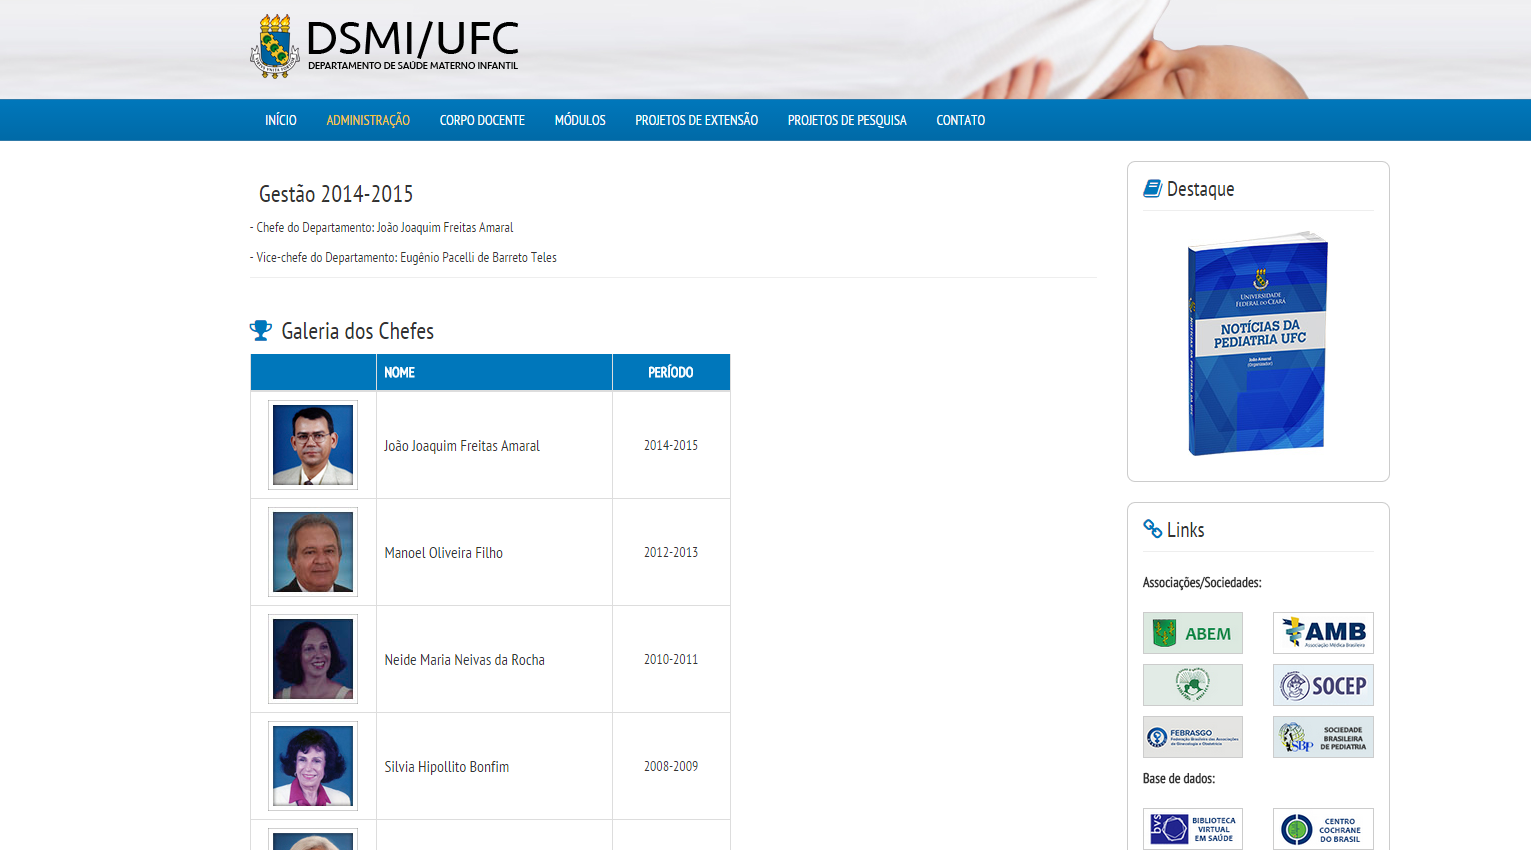This screenshot has width=1531, height=850.
Task: Click the PERÍODO column header
Action: click(671, 372)
